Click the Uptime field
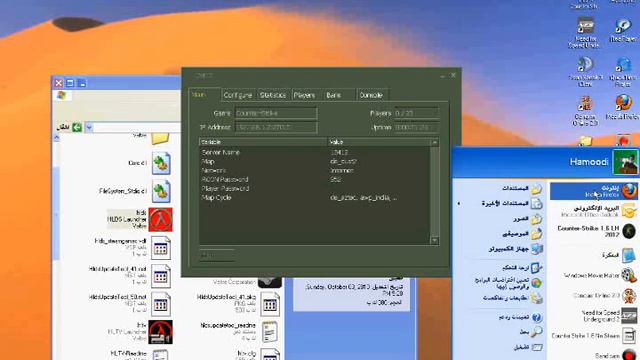Image resolution: width=640 pixels, height=360 pixels. (x=417, y=127)
